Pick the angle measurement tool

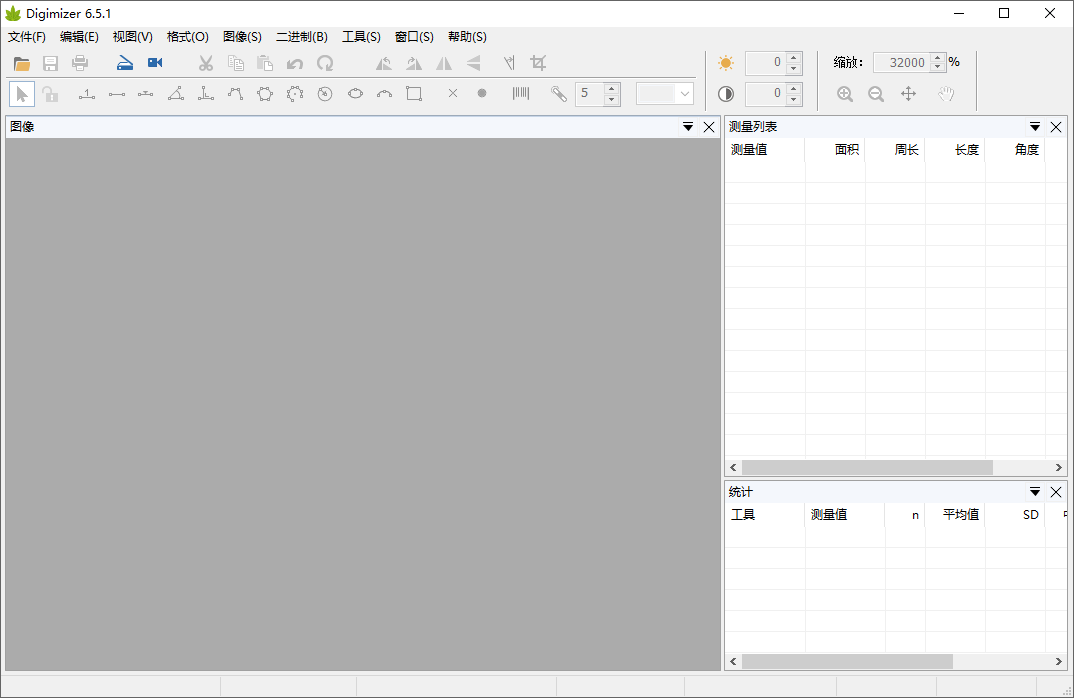point(176,94)
